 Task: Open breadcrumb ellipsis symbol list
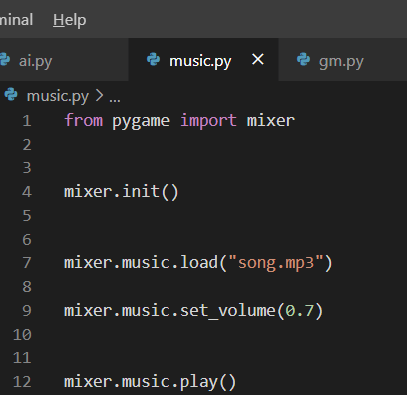coord(115,99)
